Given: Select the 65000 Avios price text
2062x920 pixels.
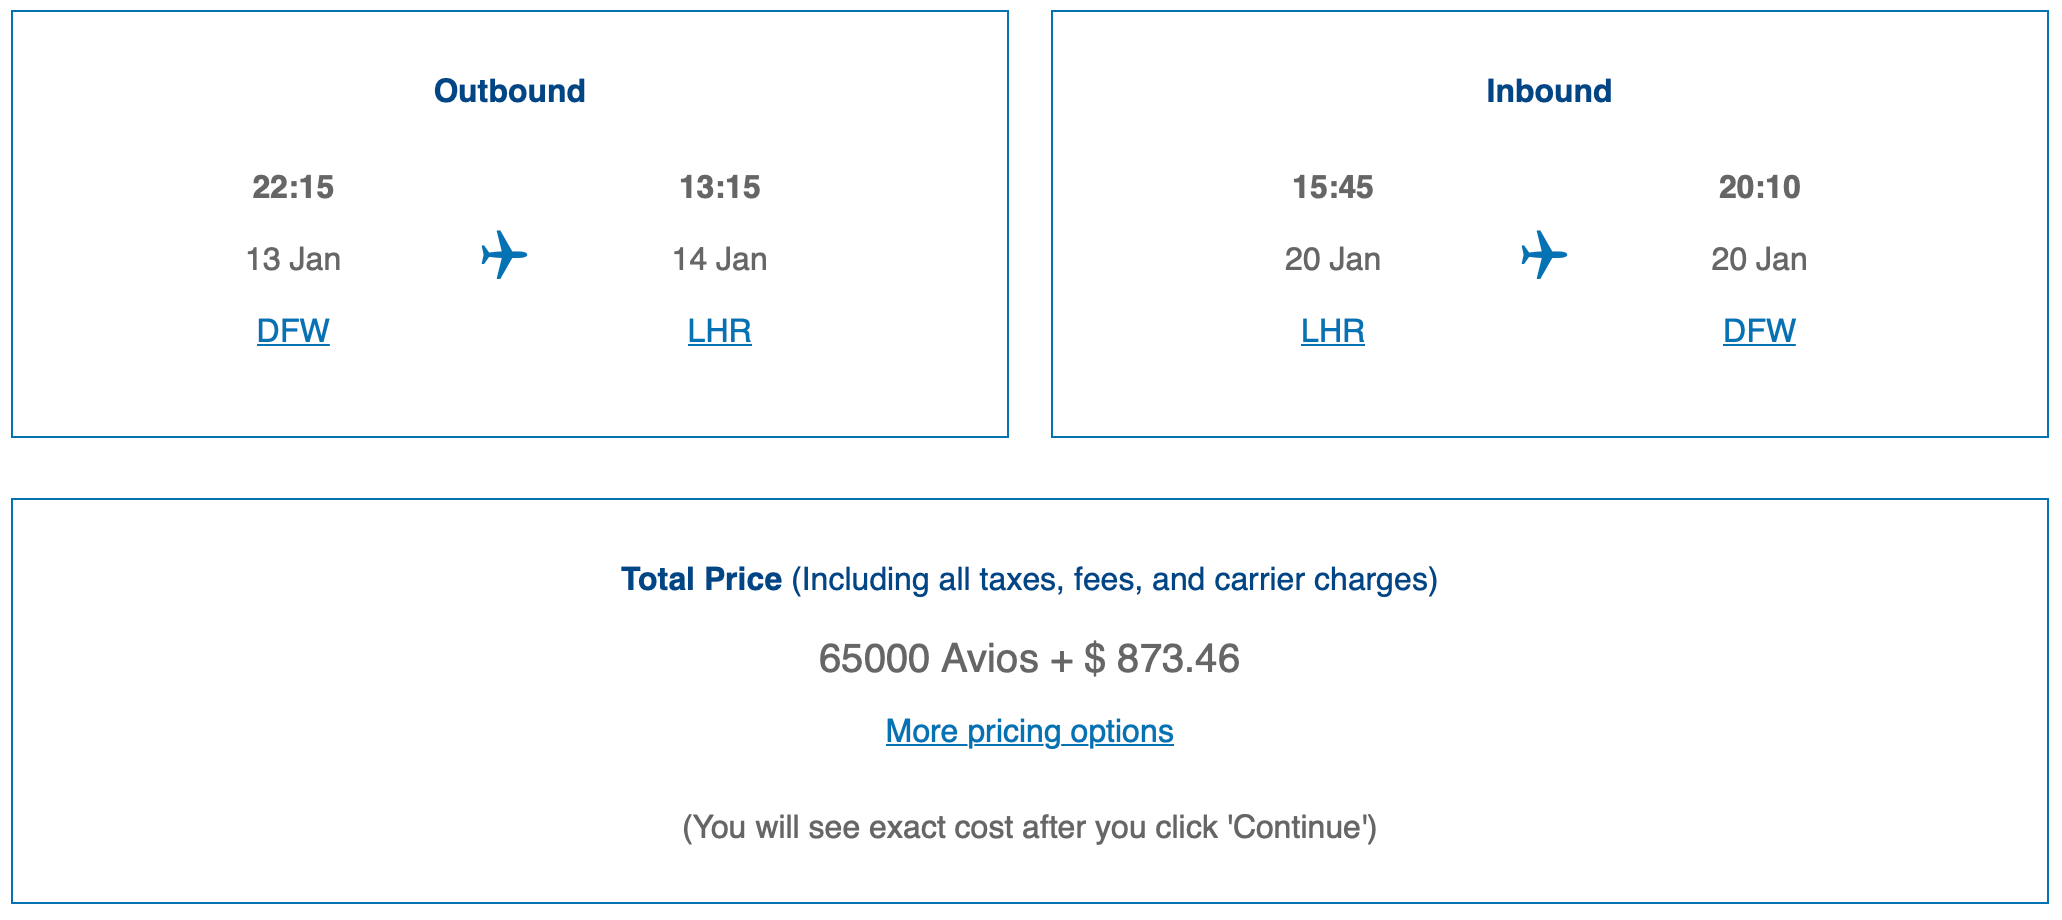Looking at the screenshot, I should tap(1029, 658).
